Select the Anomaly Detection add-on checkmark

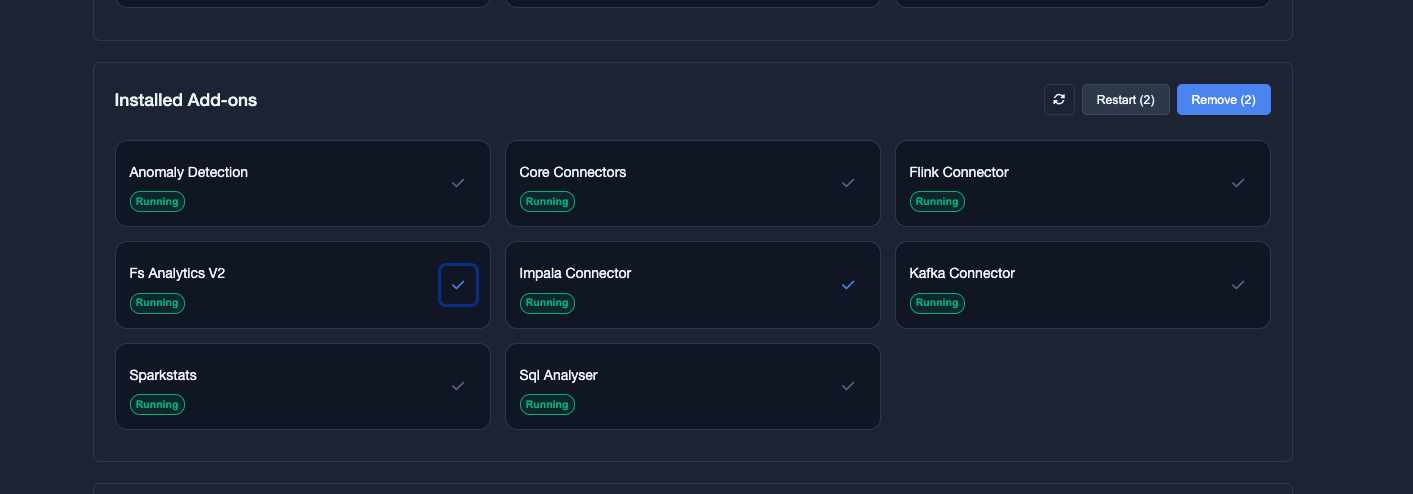[458, 183]
